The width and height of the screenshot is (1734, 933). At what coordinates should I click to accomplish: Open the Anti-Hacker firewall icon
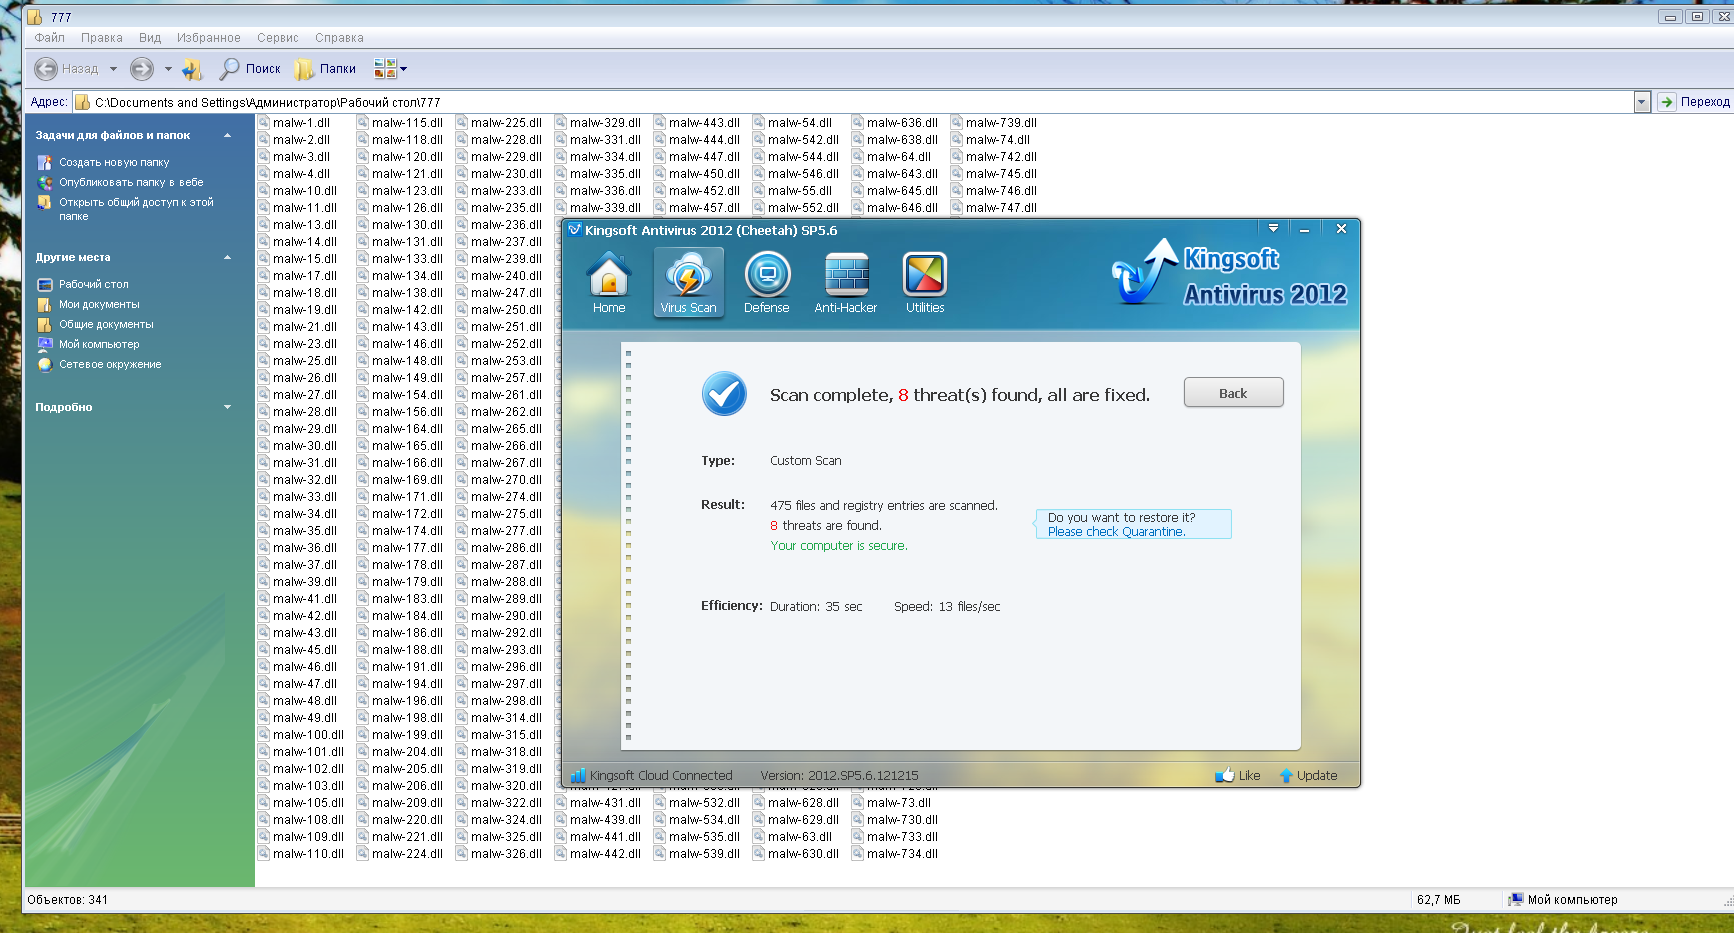tap(846, 282)
